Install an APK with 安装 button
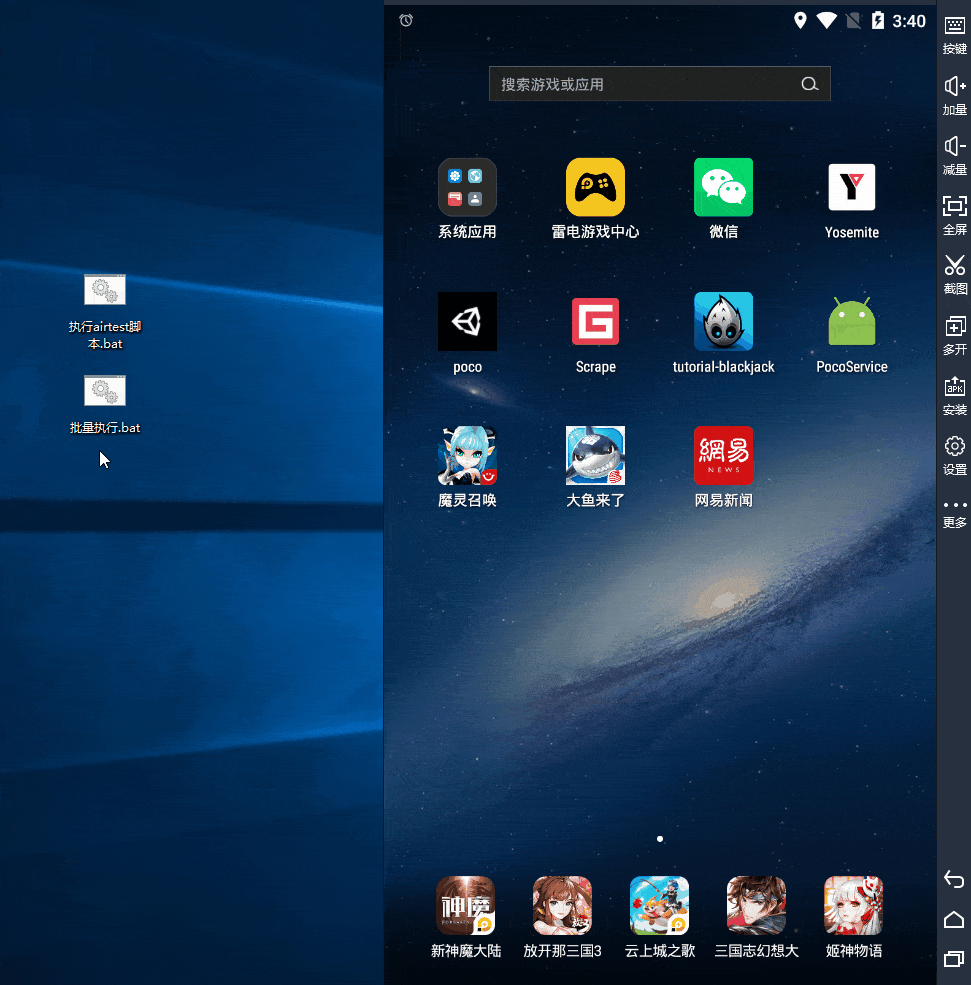The image size is (971, 985). tap(955, 396)
